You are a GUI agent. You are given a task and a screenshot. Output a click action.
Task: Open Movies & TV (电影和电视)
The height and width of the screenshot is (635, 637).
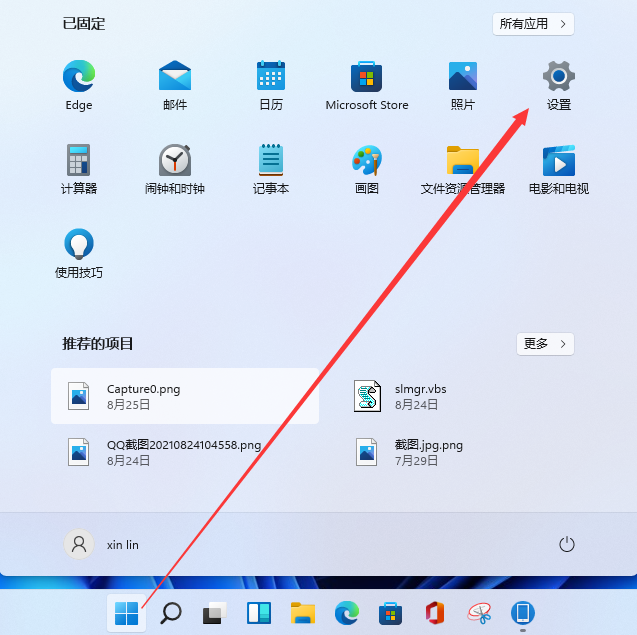[x=558, y=161]
